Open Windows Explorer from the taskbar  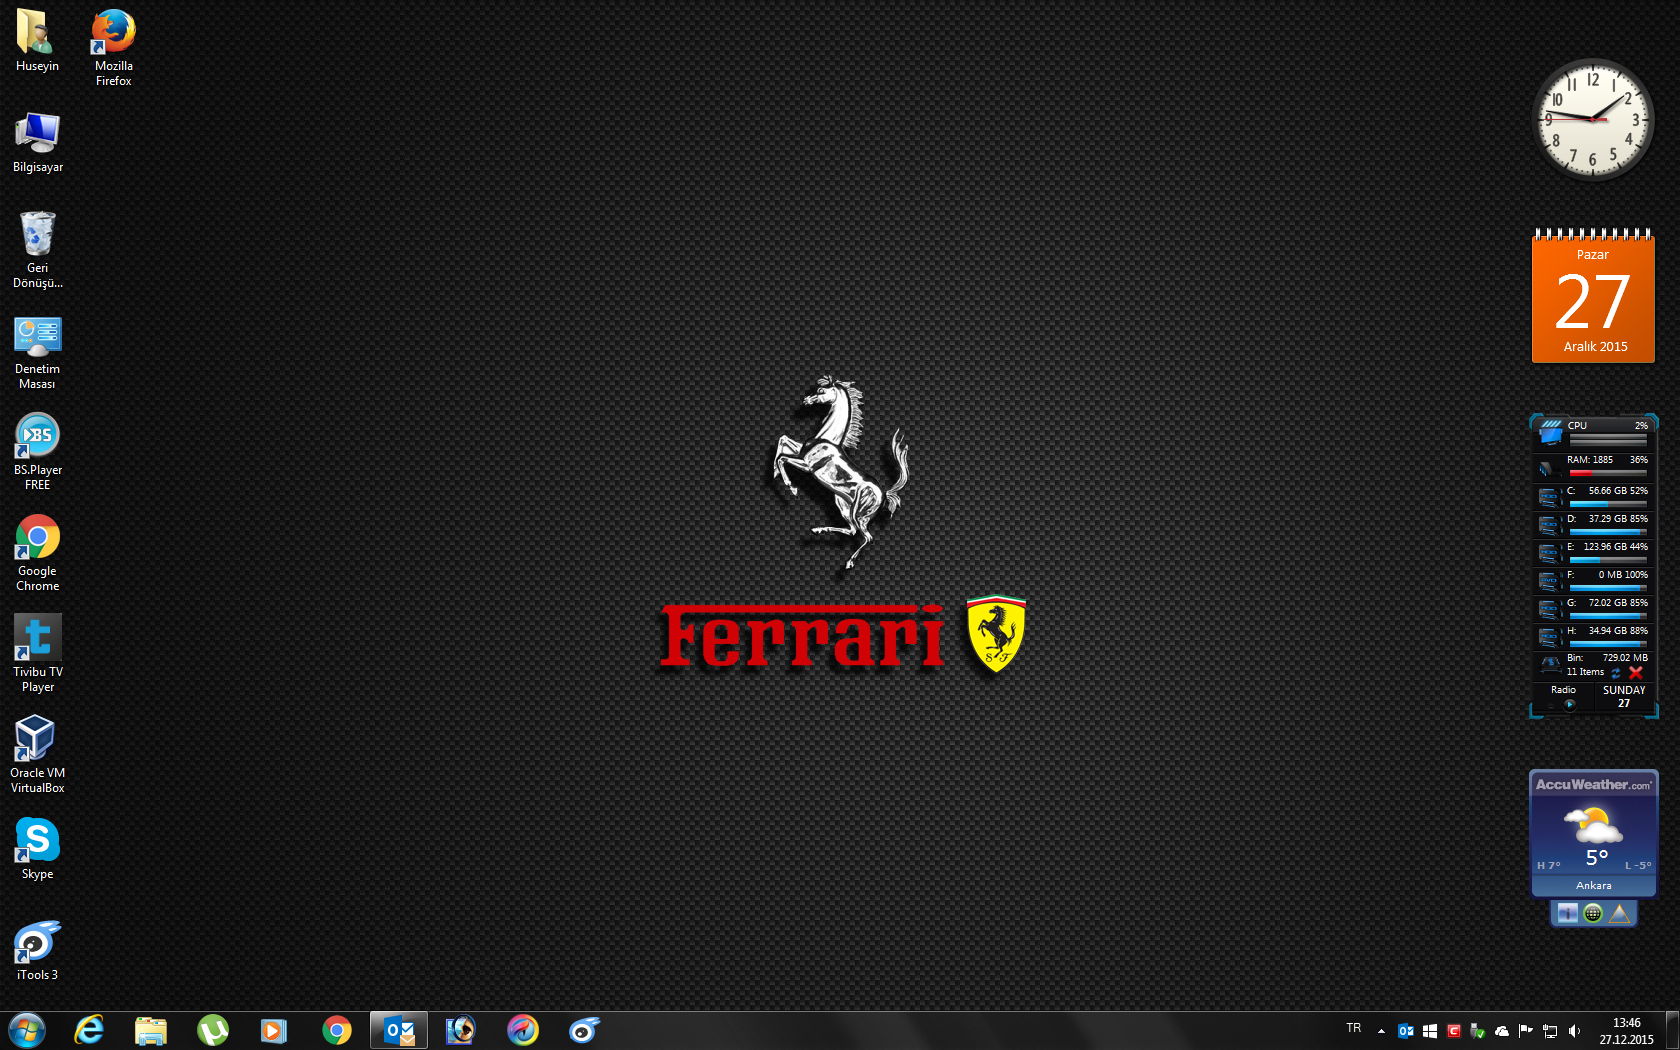(151, 1030)
